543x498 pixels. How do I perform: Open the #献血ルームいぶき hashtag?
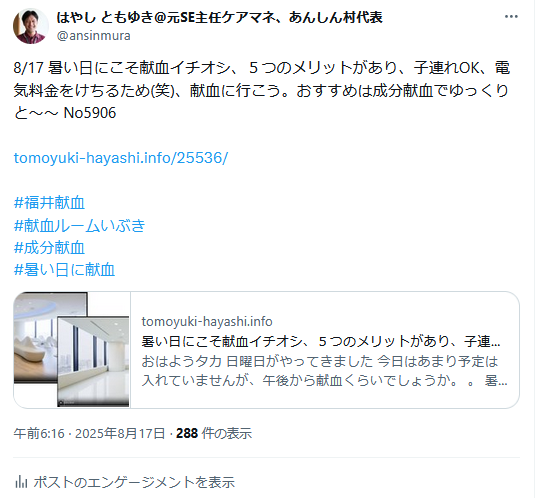[x=79, y=225]
